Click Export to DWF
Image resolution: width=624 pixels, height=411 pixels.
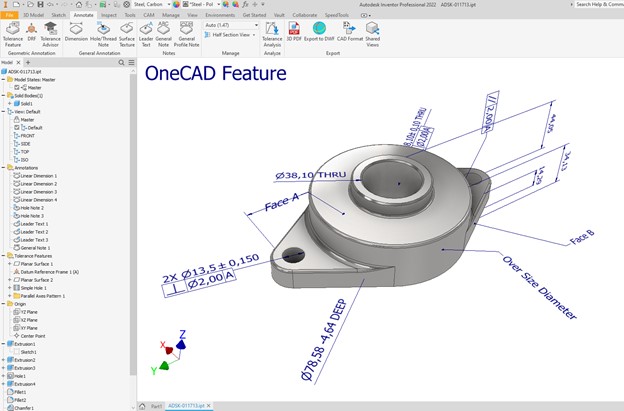click(x=319, y=32)
